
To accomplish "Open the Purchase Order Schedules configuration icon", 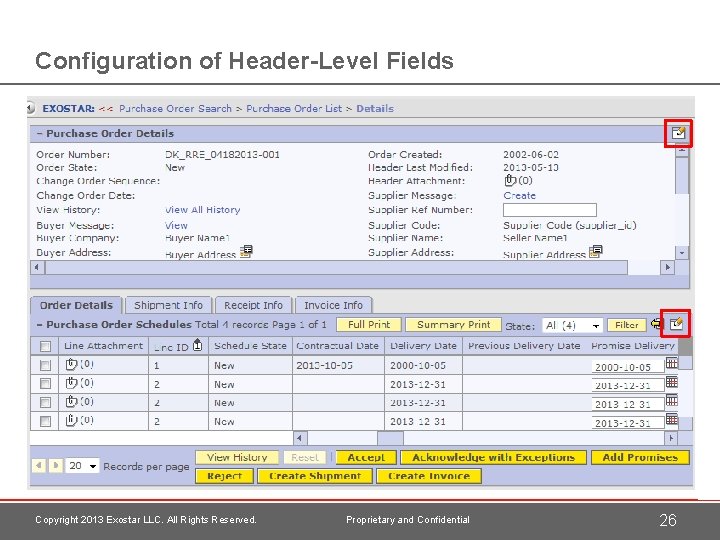I will pos(676,324).
